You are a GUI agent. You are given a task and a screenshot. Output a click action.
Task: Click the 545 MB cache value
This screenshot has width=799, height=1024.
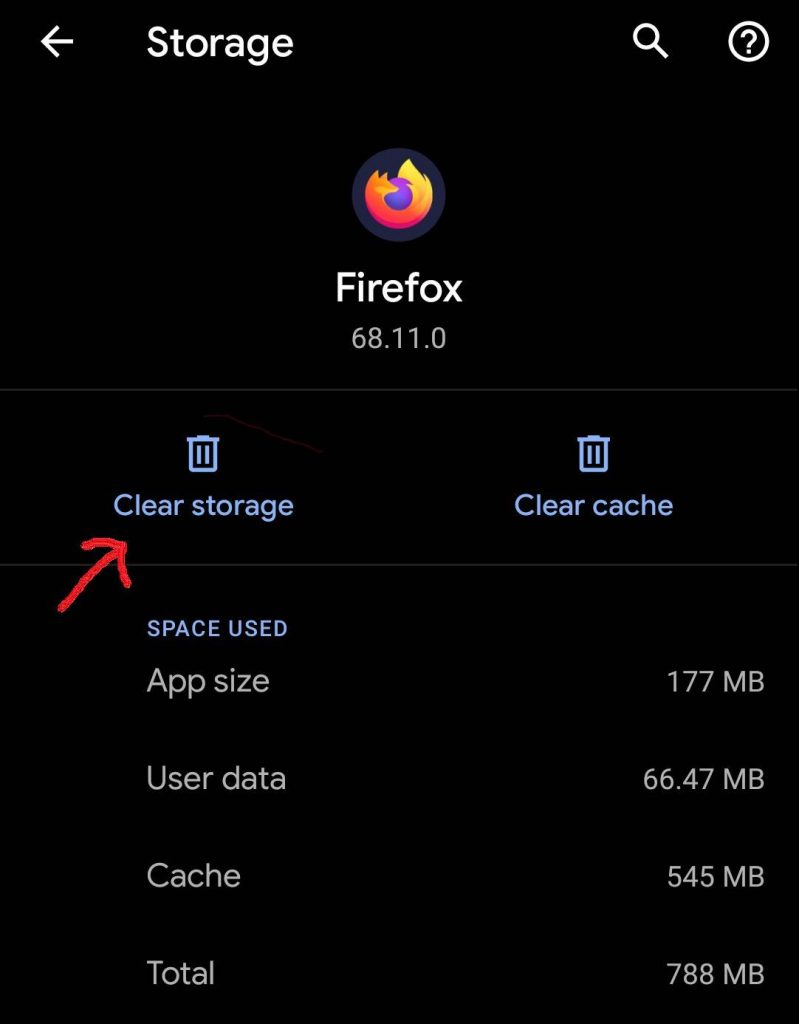tap(715, 877)
